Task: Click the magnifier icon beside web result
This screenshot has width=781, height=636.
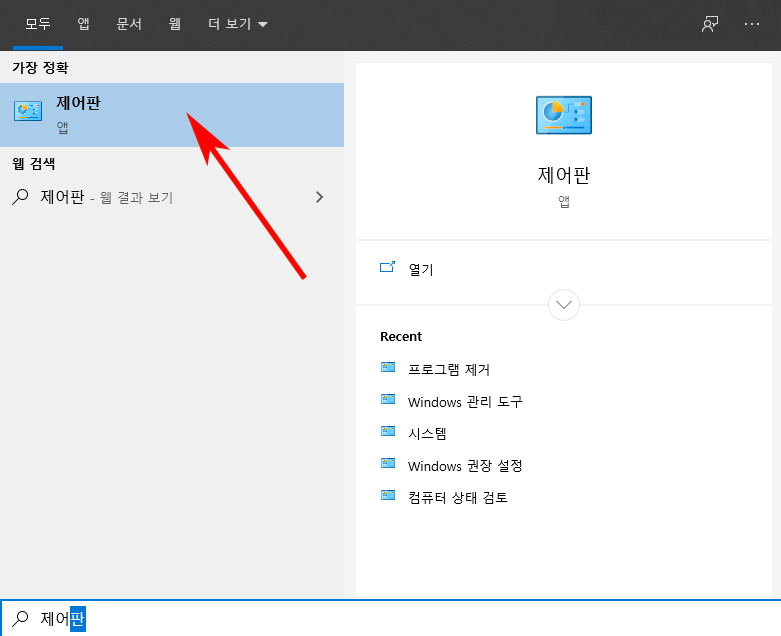Action: 20,197
